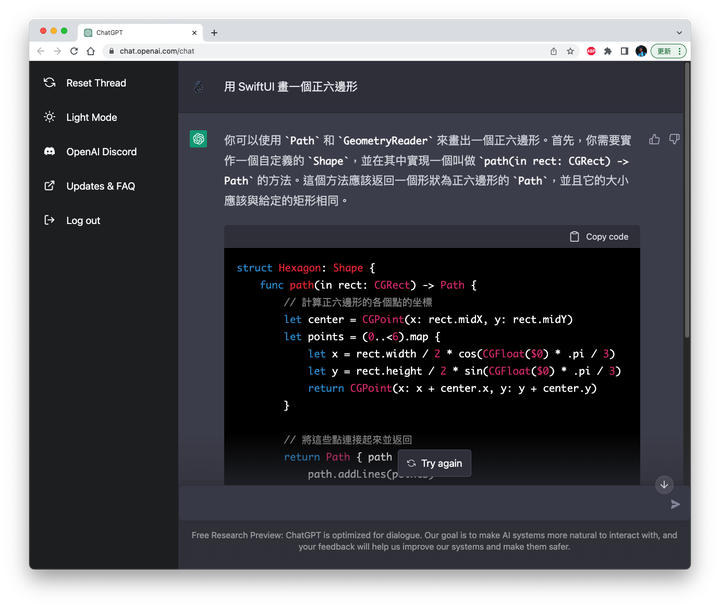Click the Log out arrow icon
720x608 pixels.
(x=50, y=220)
